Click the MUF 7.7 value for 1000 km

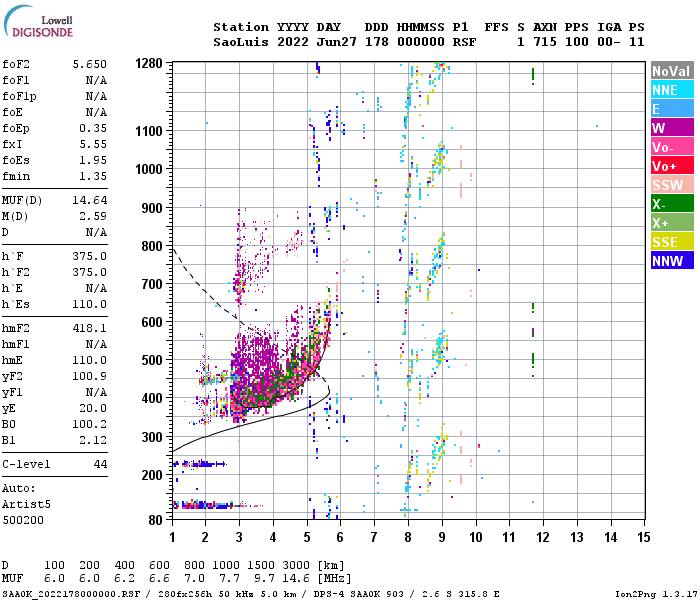click(229, 579)
